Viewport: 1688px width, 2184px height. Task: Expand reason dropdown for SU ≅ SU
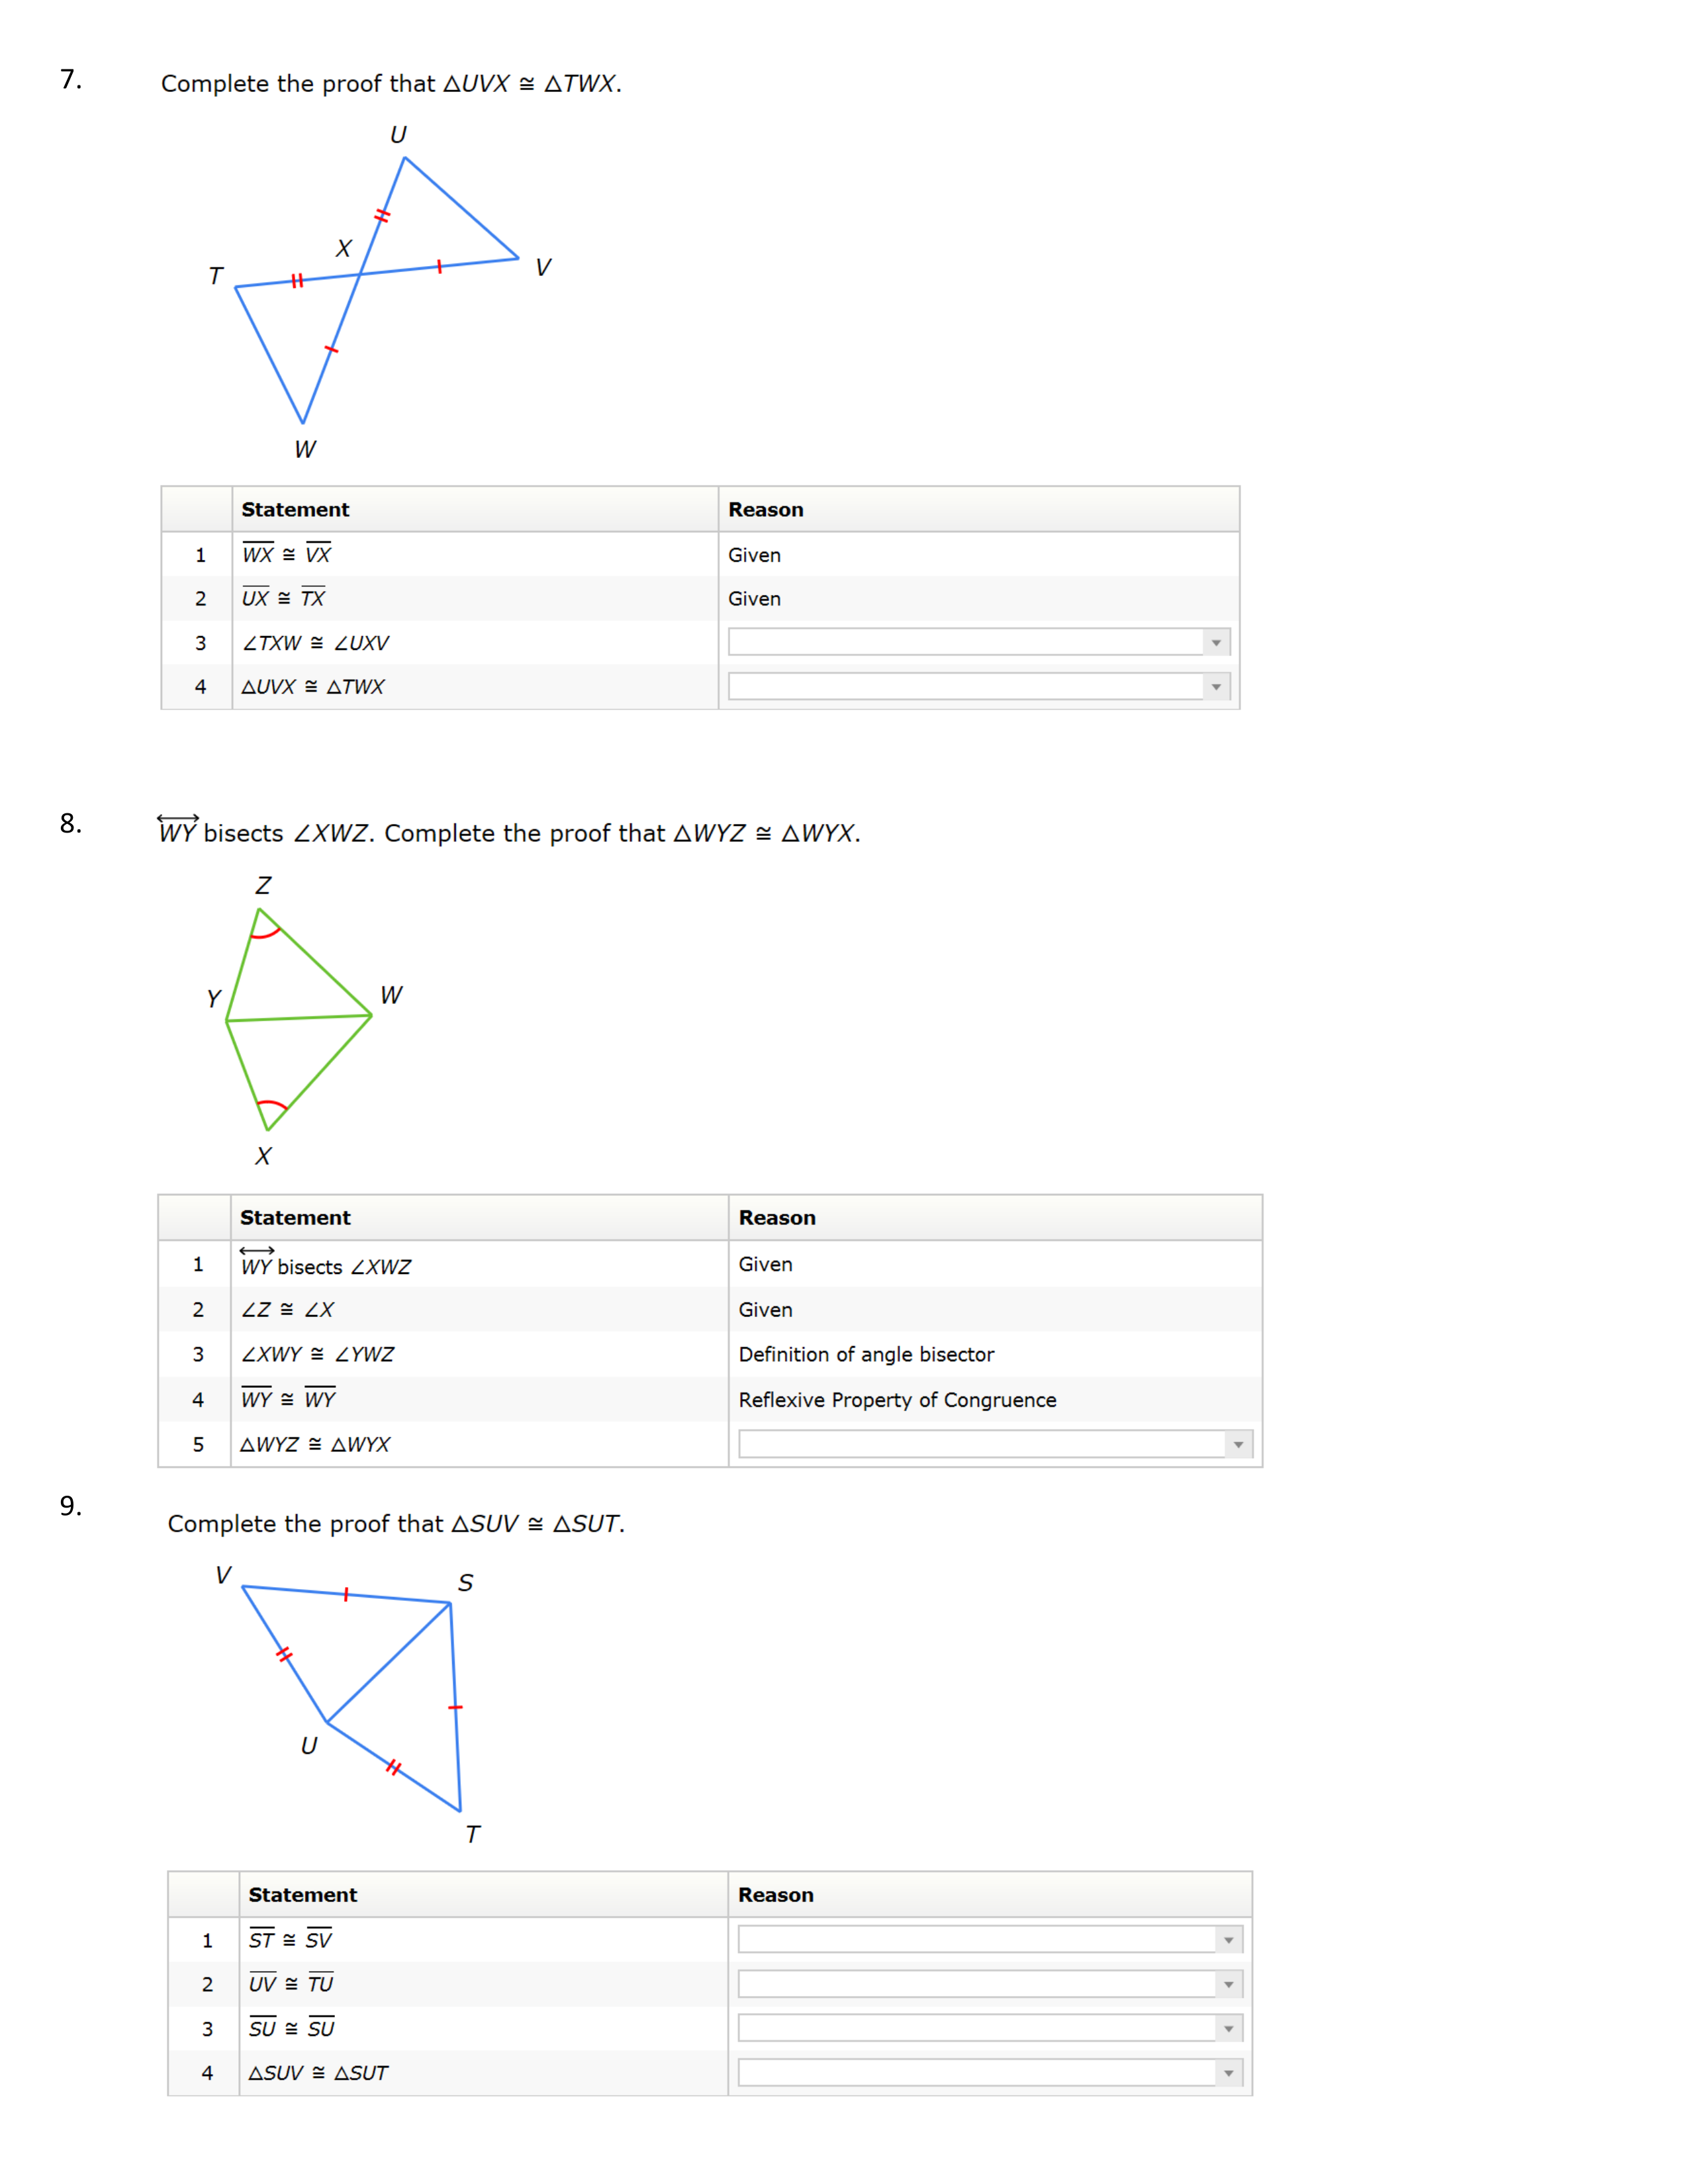point(989,2028)
